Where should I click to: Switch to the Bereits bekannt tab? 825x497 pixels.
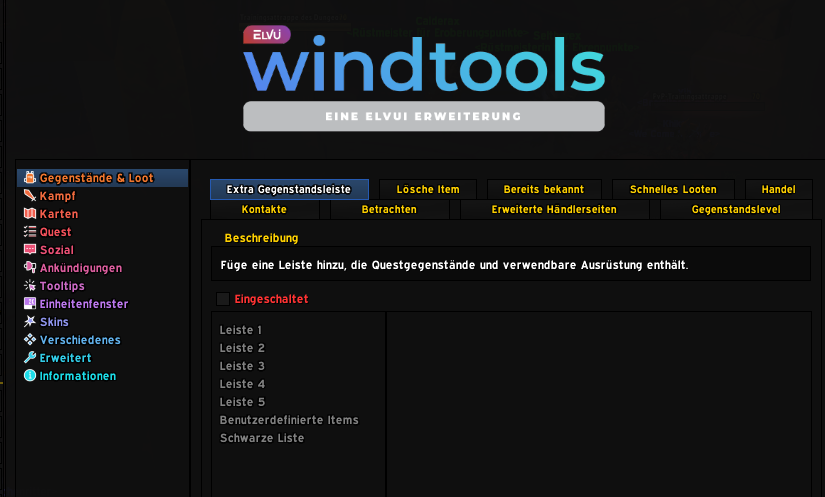[x=543, y=190]
